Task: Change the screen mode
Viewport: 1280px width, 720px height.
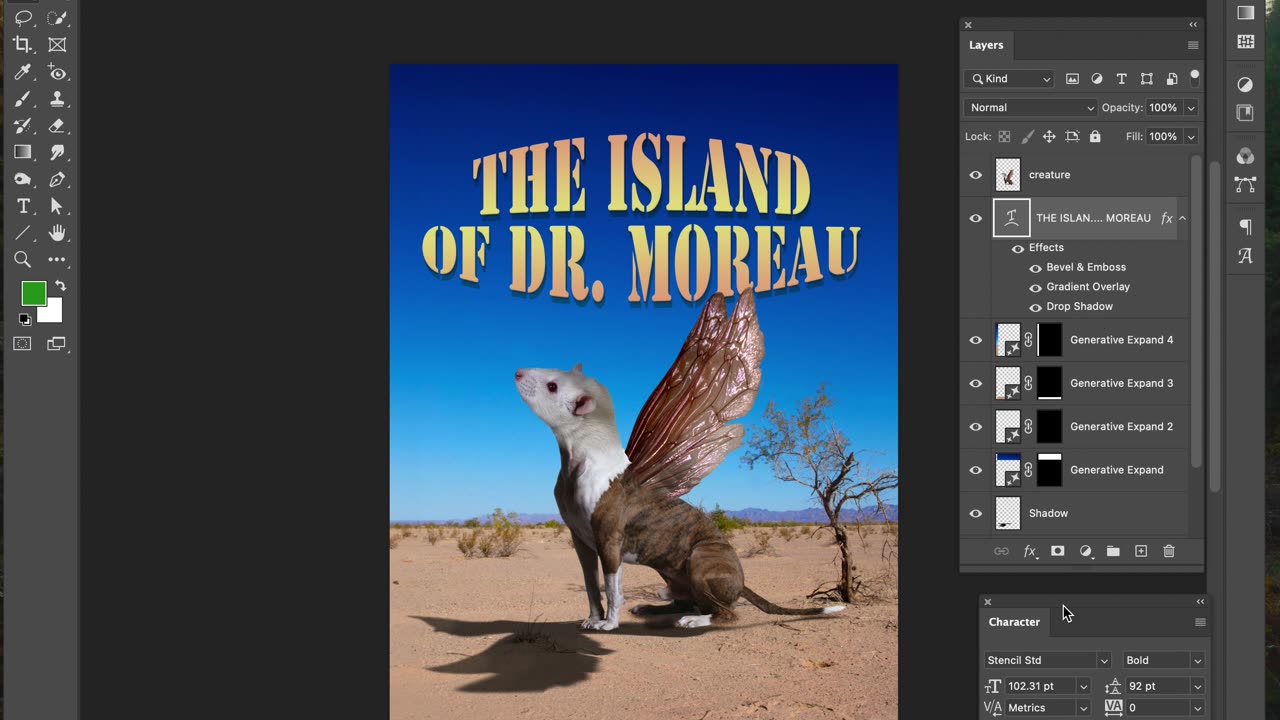Action: (x=57, y=344)
